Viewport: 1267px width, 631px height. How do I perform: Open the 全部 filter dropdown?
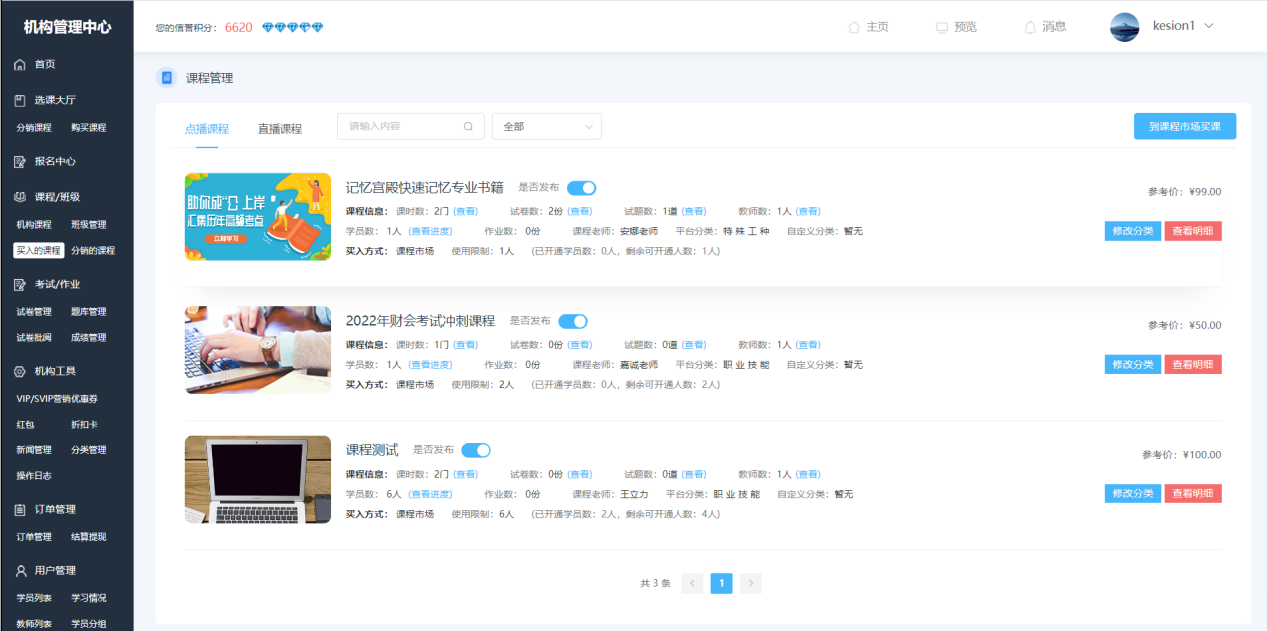tap(546, 126)
